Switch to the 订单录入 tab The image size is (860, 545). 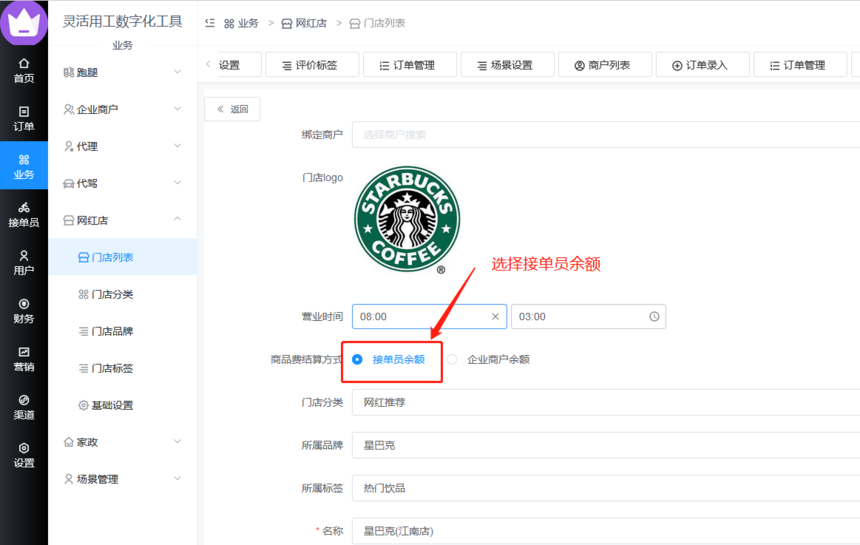(703, 65)
